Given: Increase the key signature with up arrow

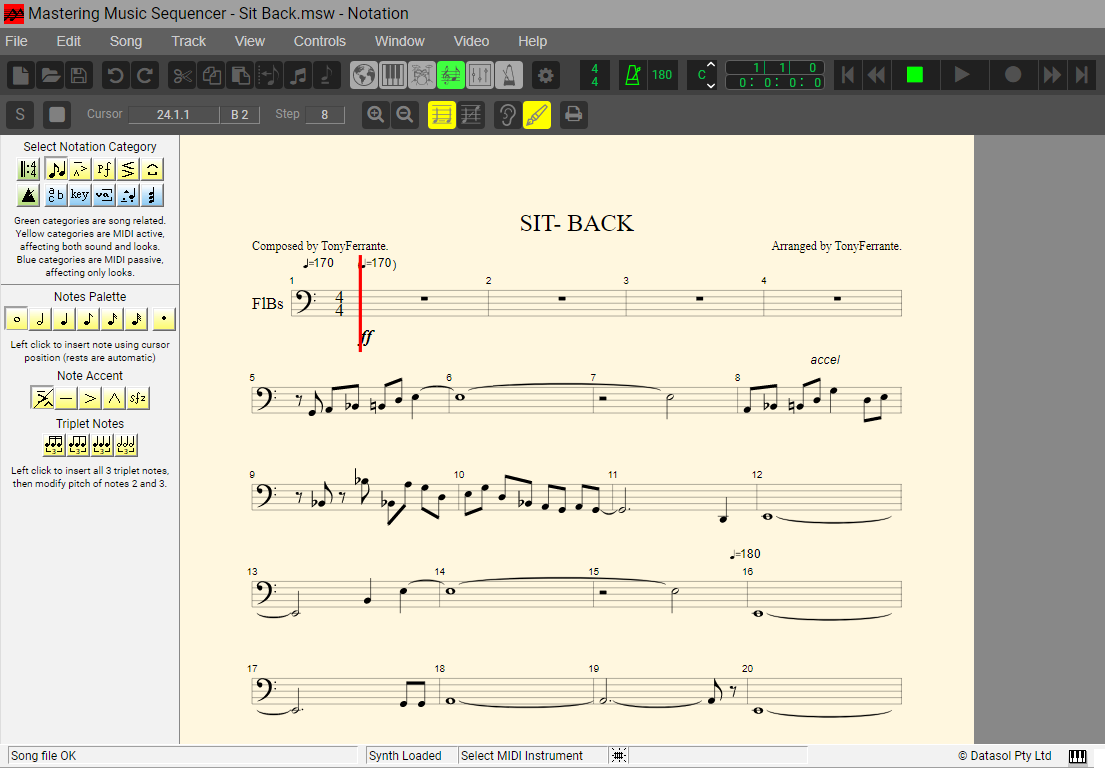Looking at the screenshot, I should pyautogui.click(x=711, y=66).
